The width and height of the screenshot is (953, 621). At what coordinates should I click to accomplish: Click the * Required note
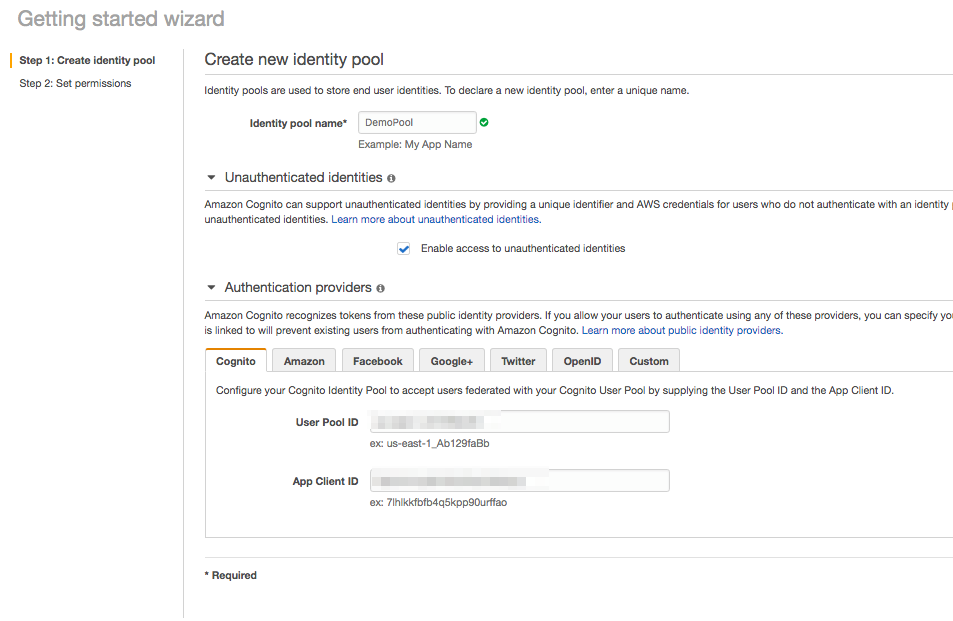pyautogui.click(x=231, y=575)
